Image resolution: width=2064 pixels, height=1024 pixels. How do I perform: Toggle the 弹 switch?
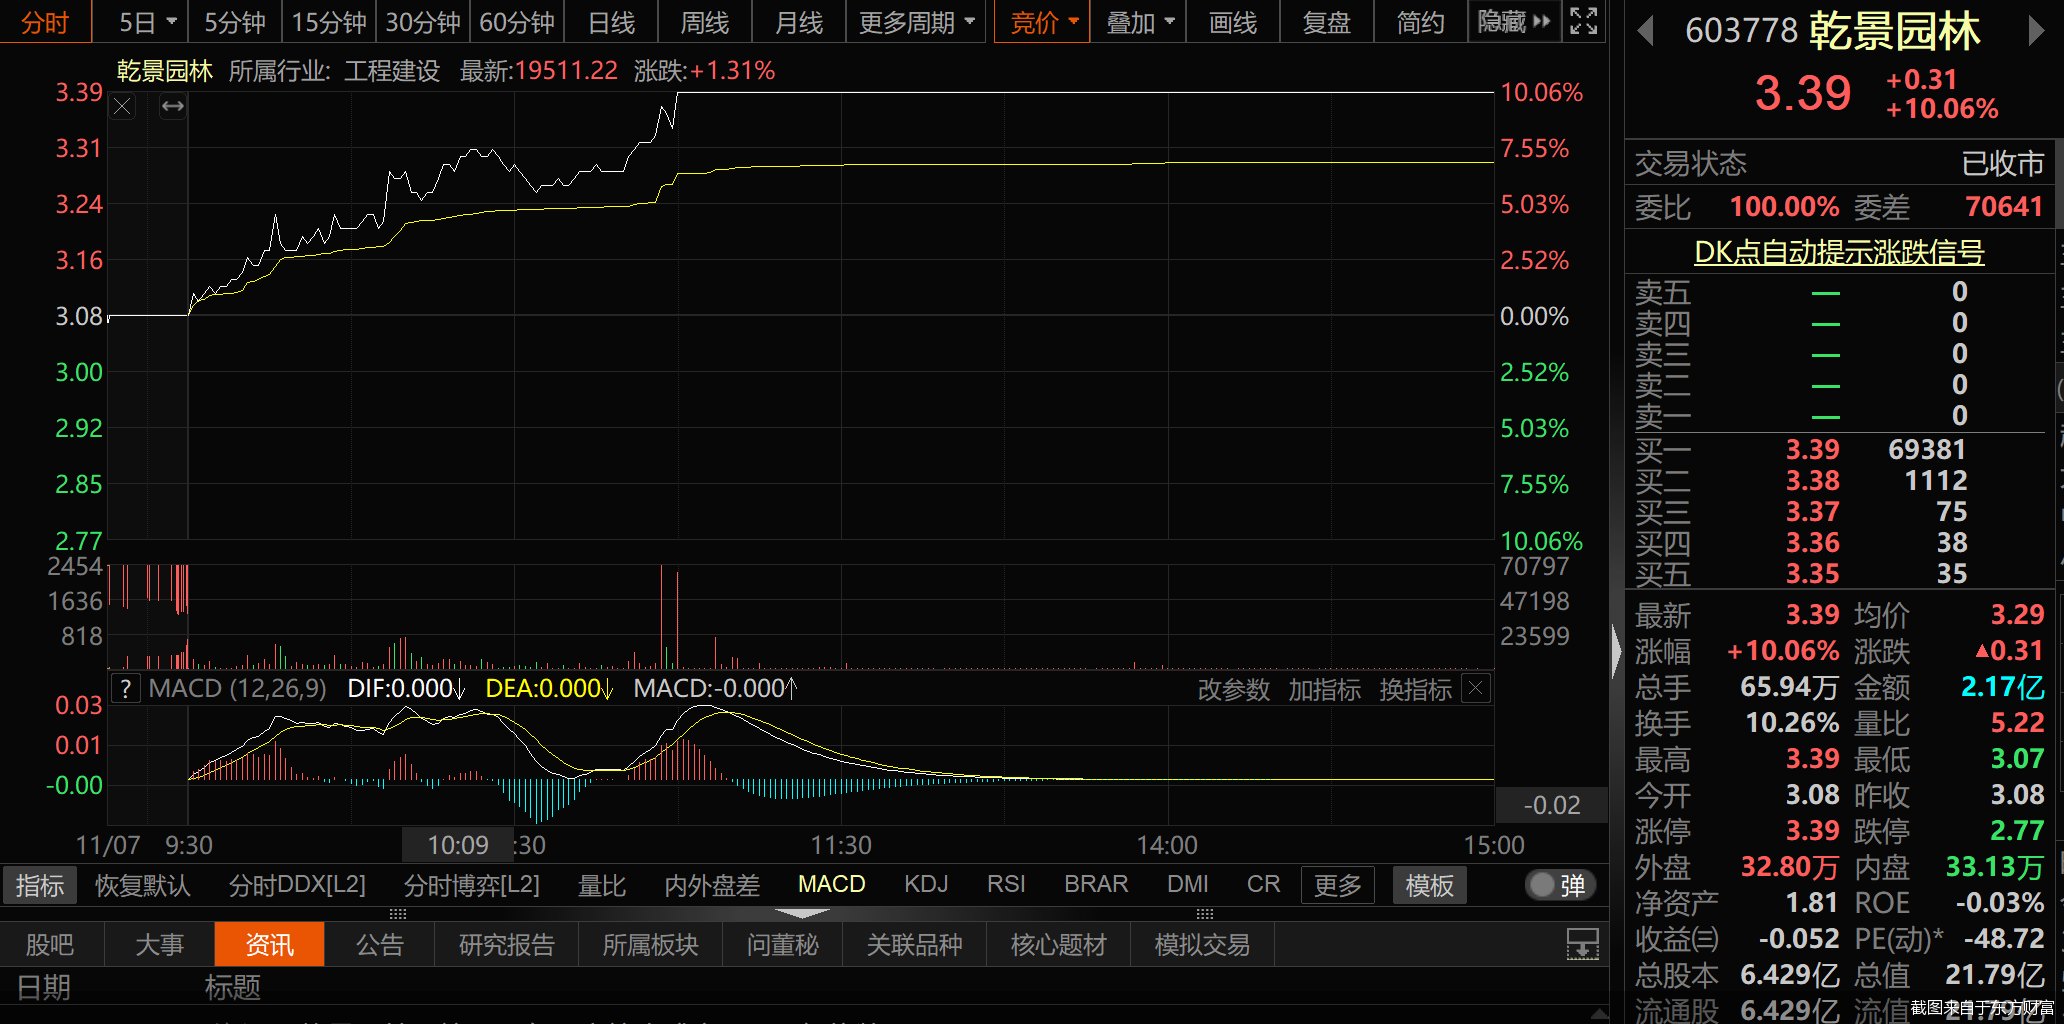click(x=1560, y=885)
